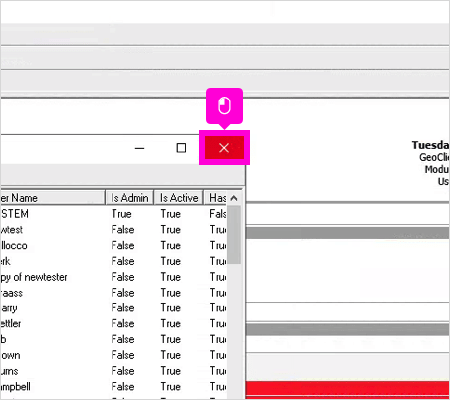Select the row ending in own

[x=113, y=355]
